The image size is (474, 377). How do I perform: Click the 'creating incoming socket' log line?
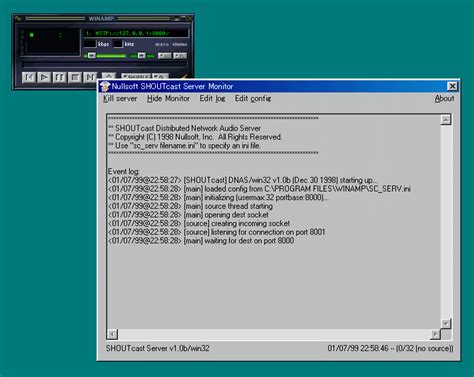[x=199, y=224]
